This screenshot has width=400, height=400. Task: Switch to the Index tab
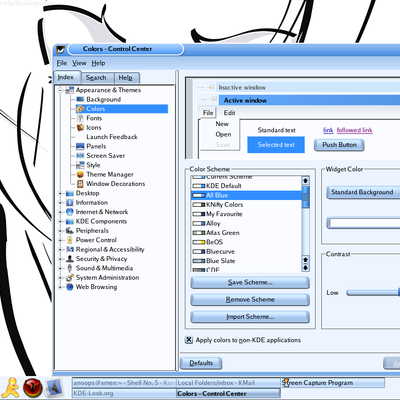68,77
